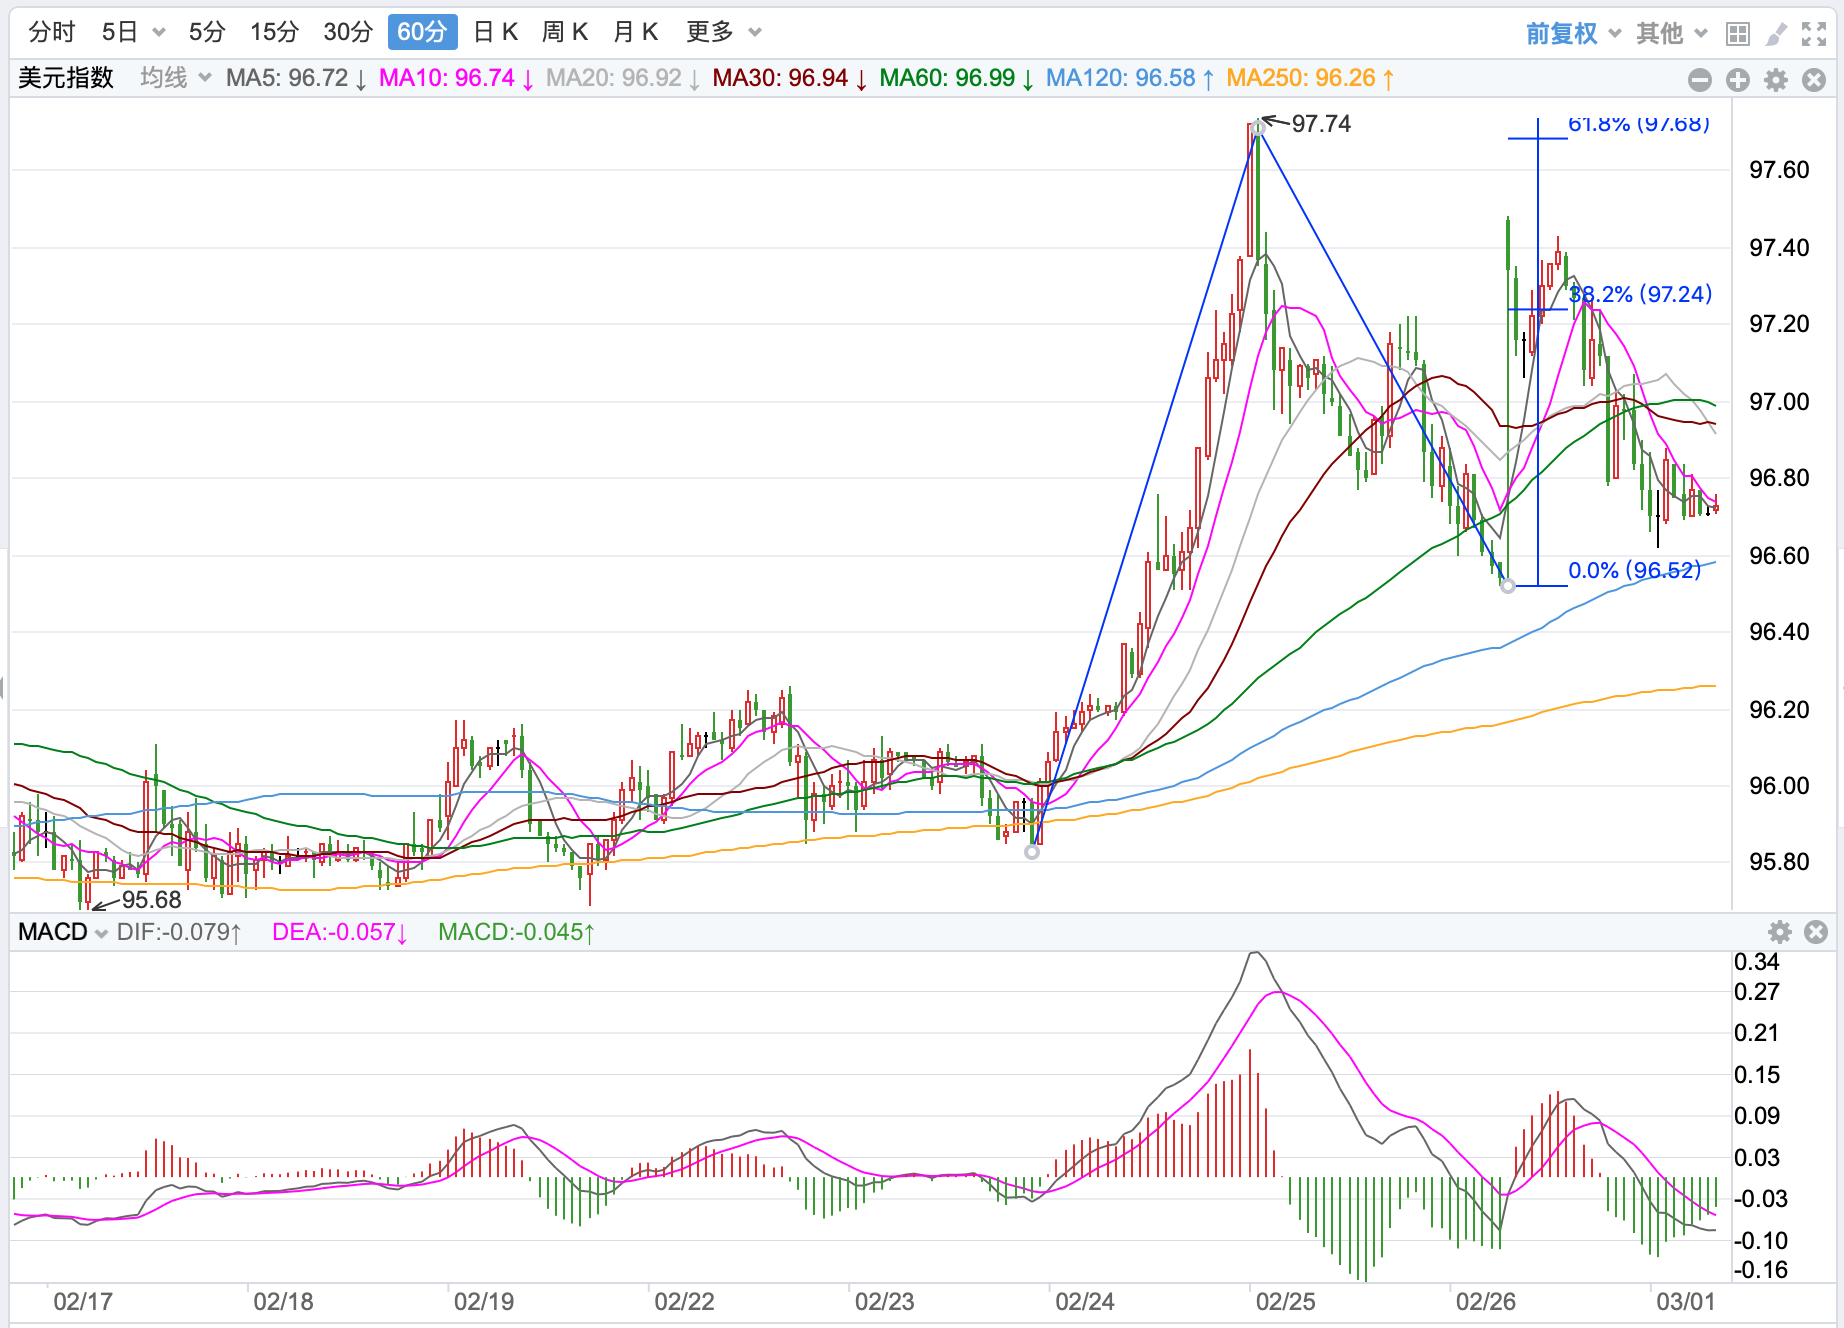
Task: Select the 30分 timeframe tab
Action: tap(348, 32)
